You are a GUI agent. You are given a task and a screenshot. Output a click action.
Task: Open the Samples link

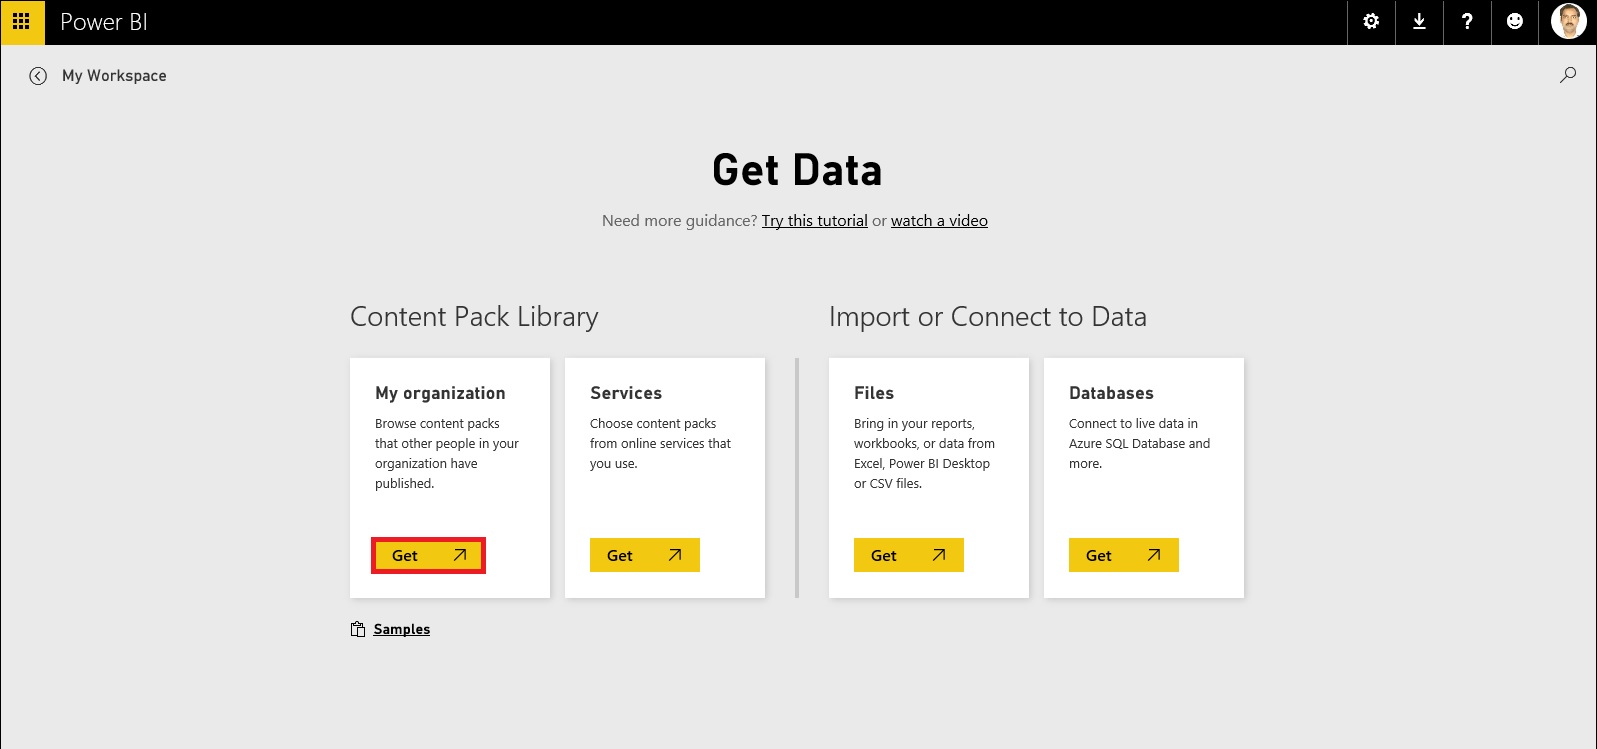coord(401,629)
